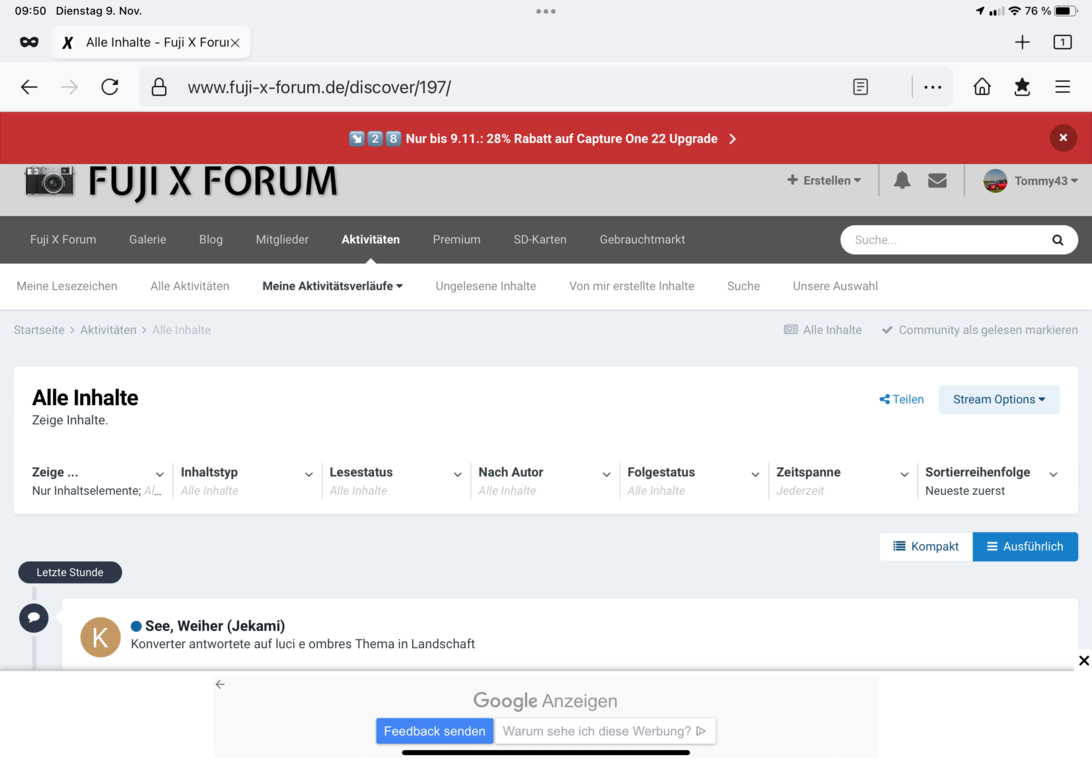This screenshot has width=1092, height=762.
Task: Switch to Ausführlich view
Action: 1025,546
